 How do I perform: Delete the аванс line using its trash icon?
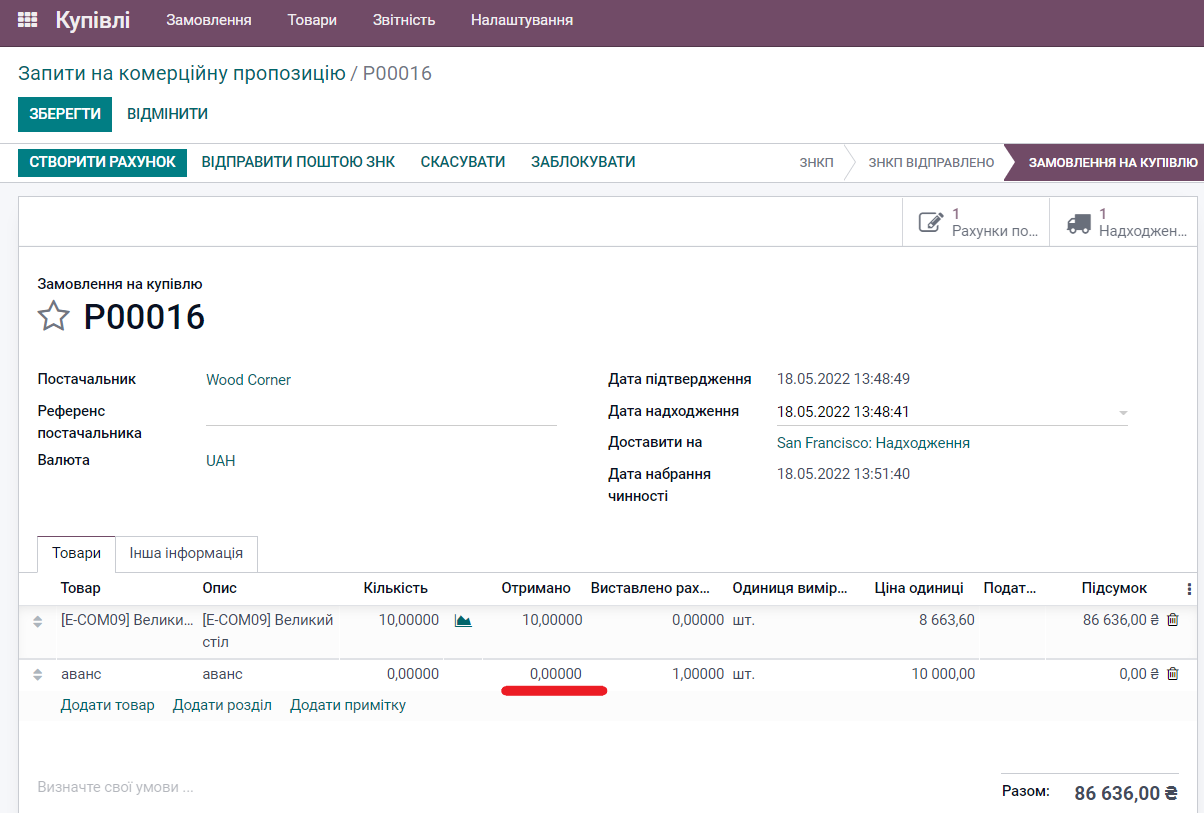click(x=1172, y=673)
